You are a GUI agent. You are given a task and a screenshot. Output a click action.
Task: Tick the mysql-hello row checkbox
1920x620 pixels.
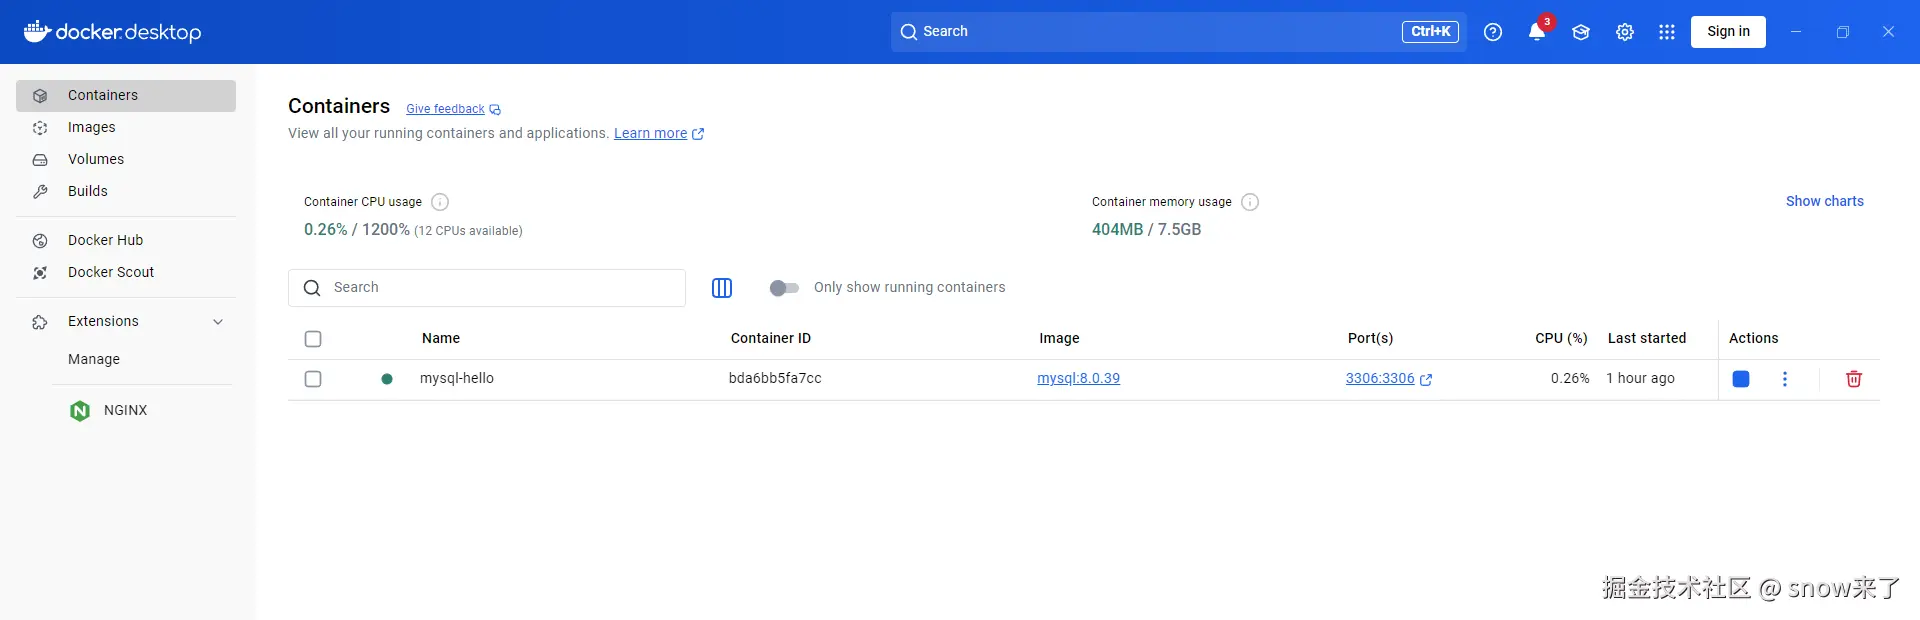pos(313,379)
